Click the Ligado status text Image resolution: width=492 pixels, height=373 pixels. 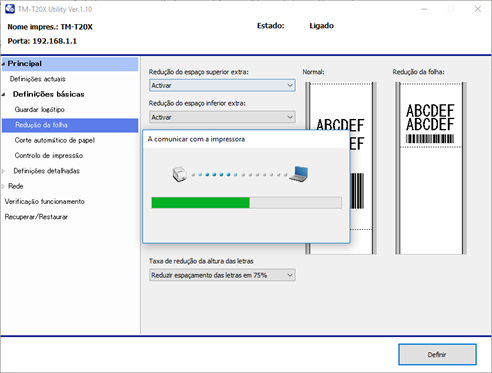click(x=321, y=26)
